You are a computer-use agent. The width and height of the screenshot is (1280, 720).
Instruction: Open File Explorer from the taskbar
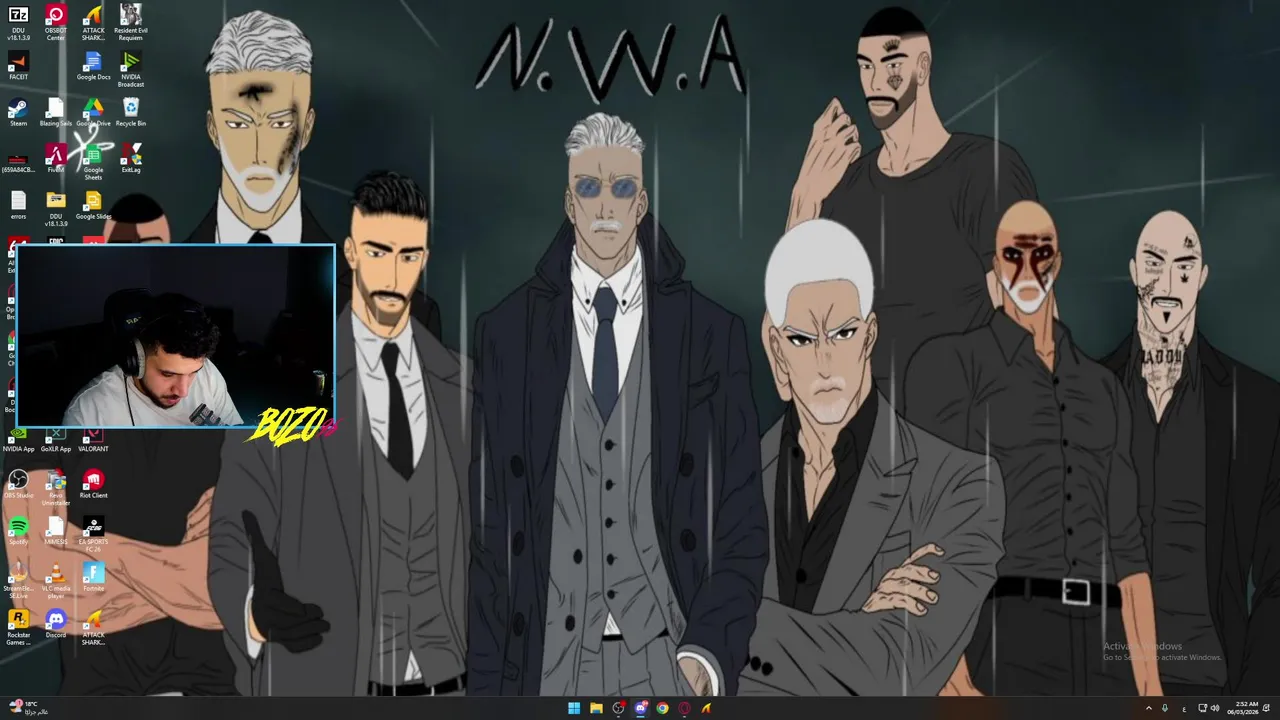click(596, 708)
